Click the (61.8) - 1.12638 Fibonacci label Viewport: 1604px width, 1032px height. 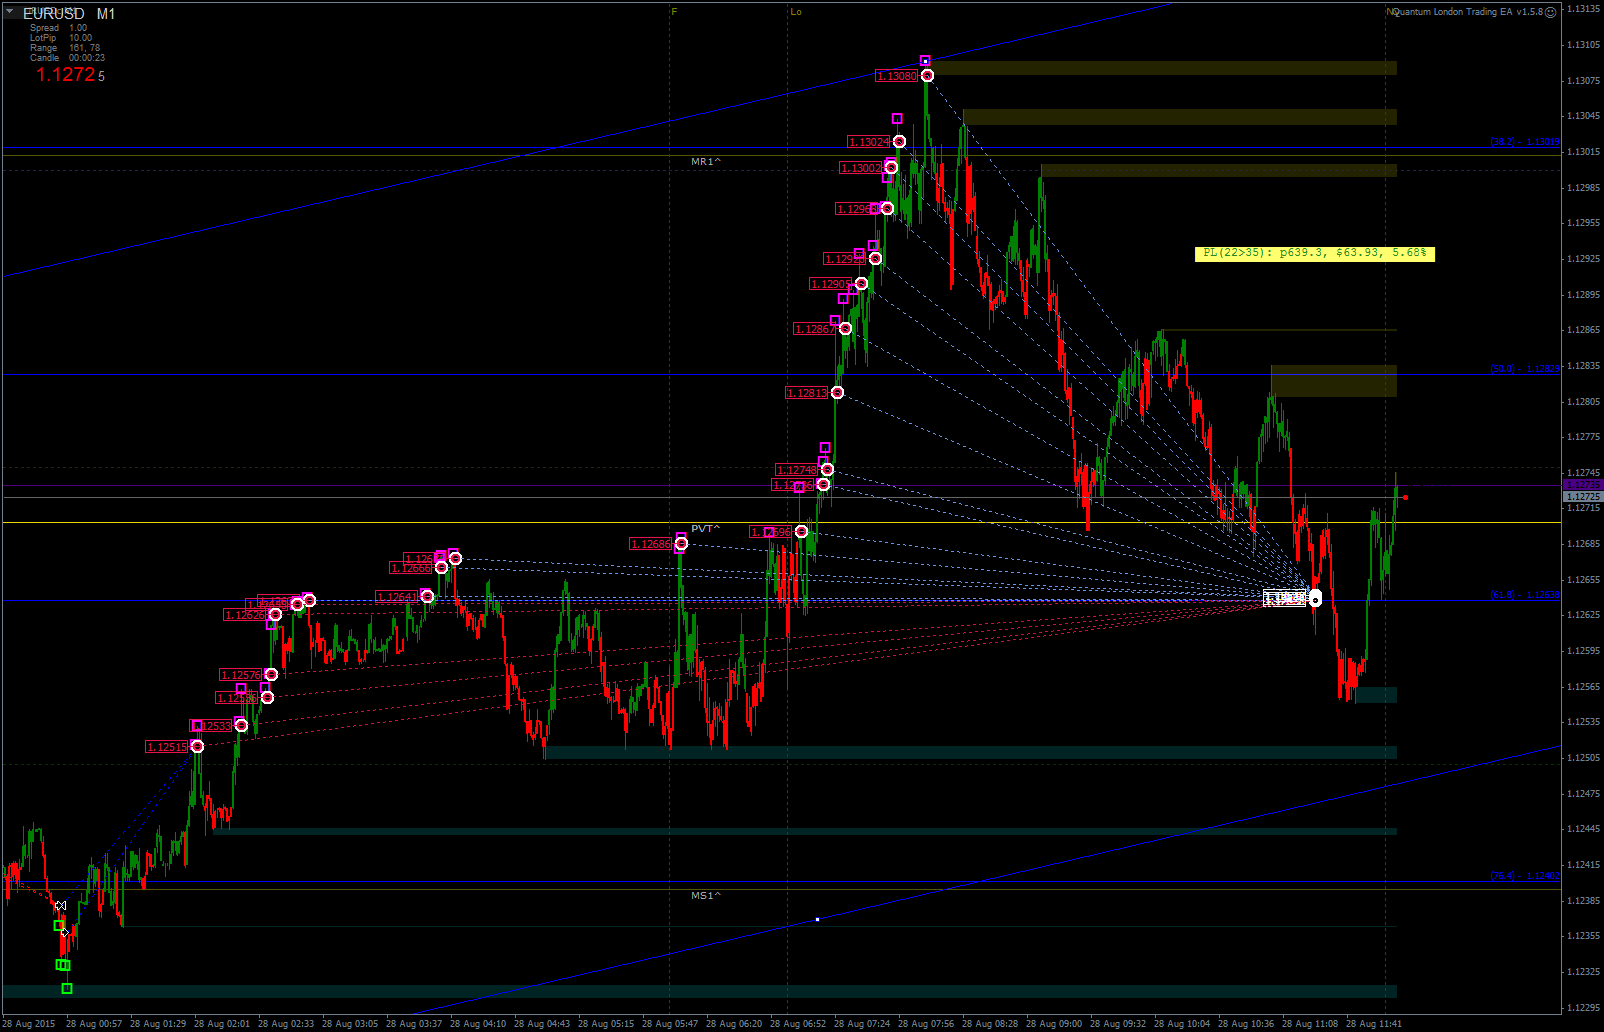1525,595
